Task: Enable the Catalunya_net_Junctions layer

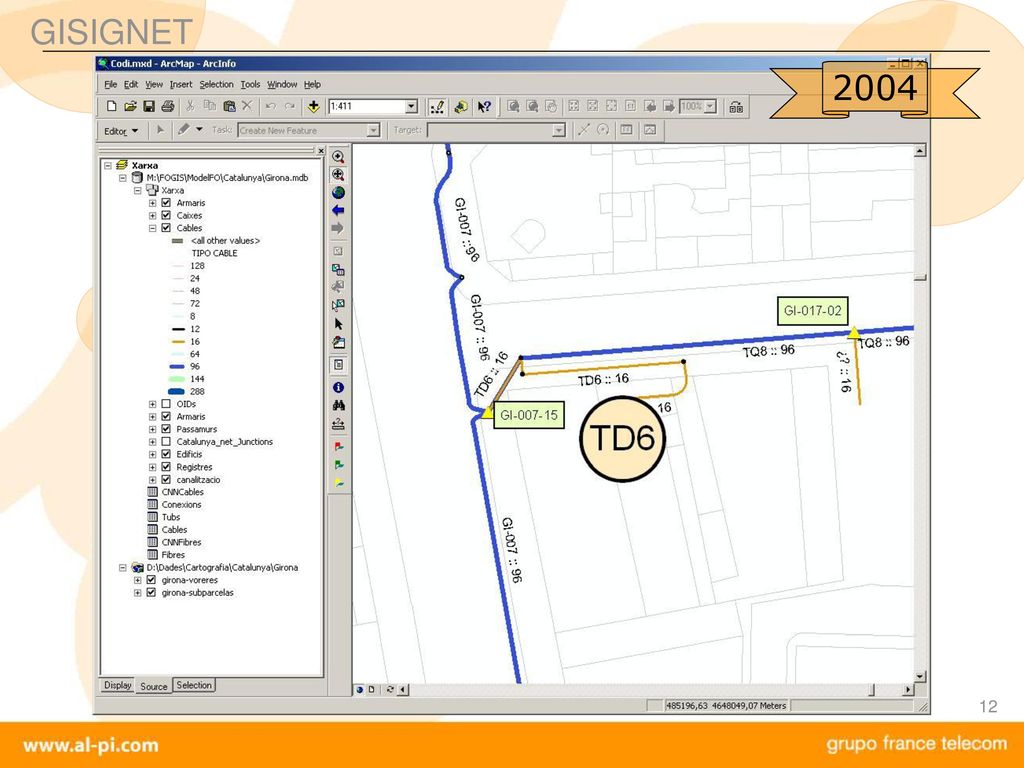Action: 166,441
